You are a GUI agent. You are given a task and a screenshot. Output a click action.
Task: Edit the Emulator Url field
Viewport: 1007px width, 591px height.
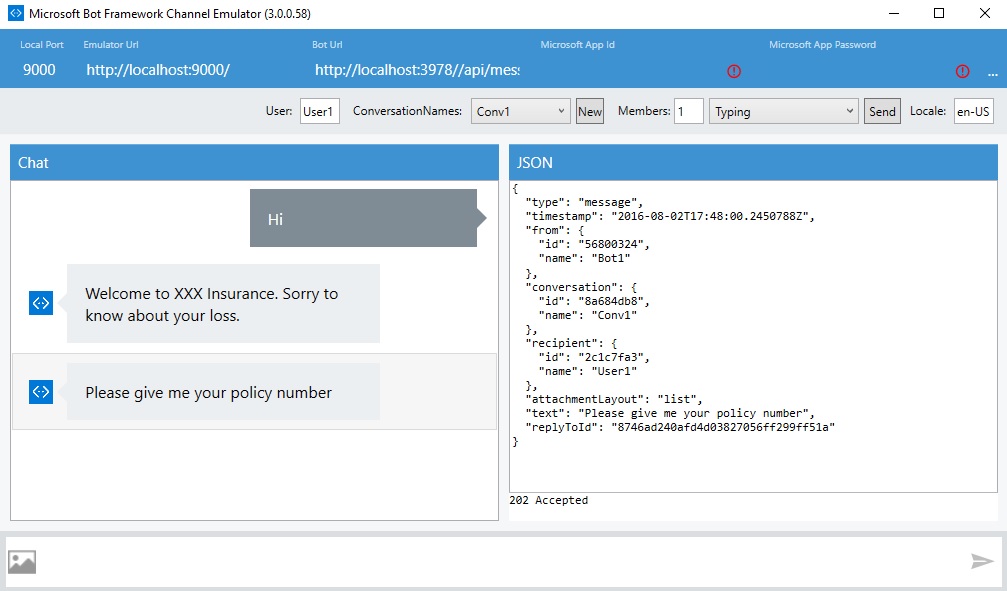tap(158, 70)
